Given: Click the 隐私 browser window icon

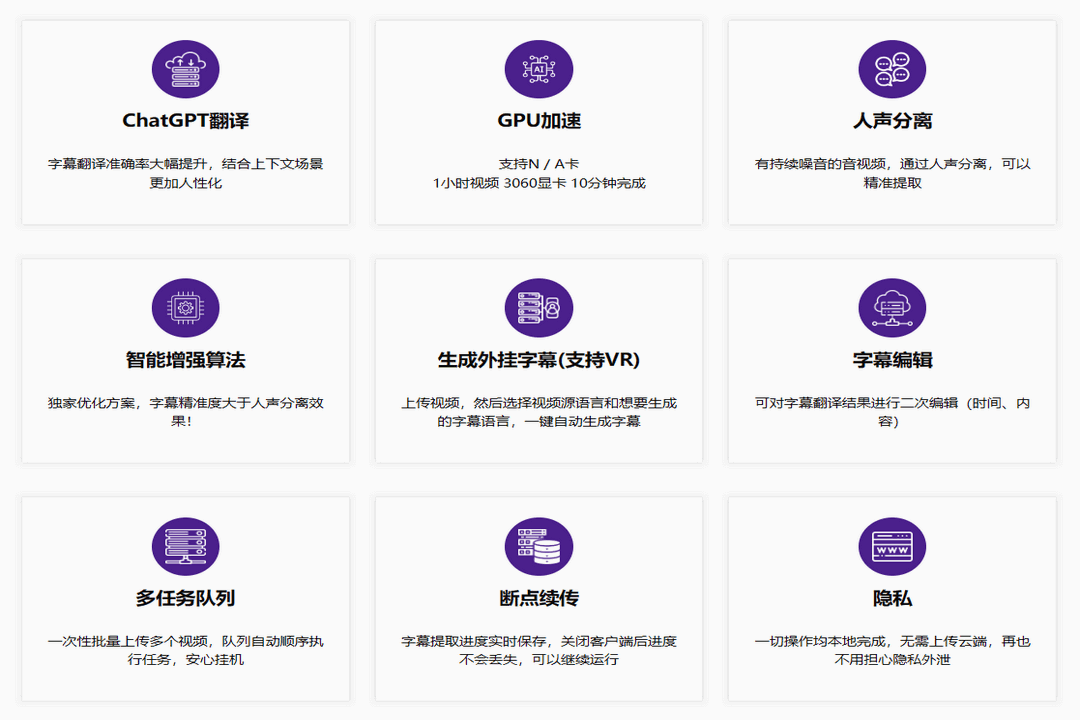Looking at the screenshot, I should click(x=891, y=547).
